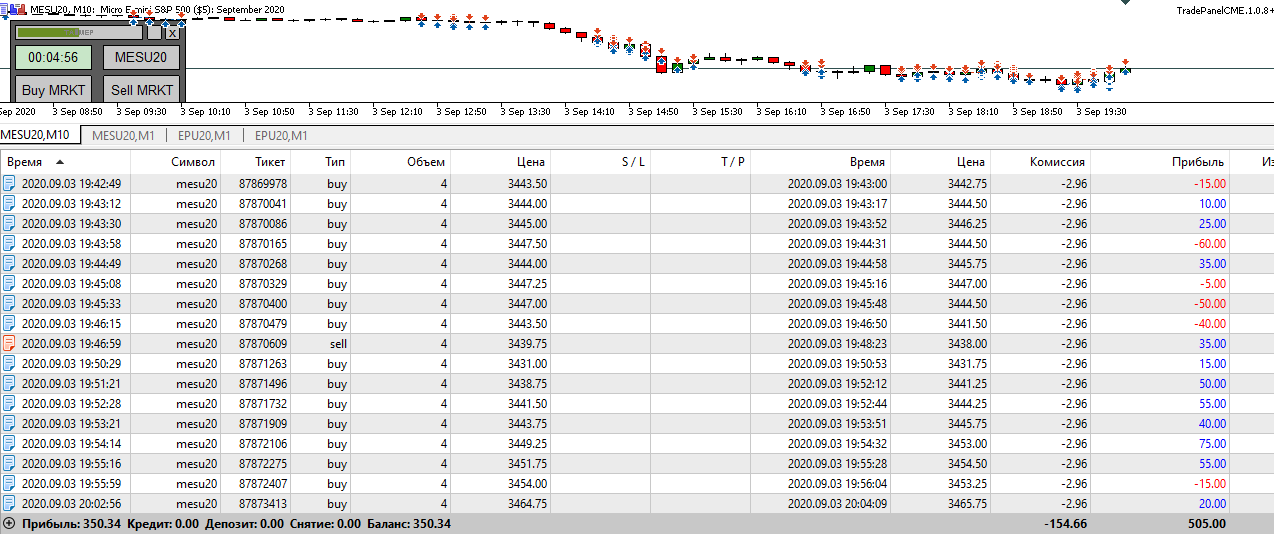
Task: Sort by the Комиссия column header
Action: click(x=1057, y=161)
